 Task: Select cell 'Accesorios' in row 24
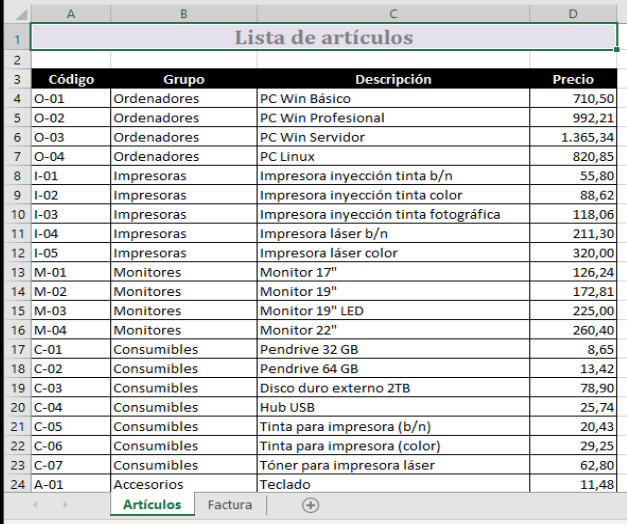[184, 484]
